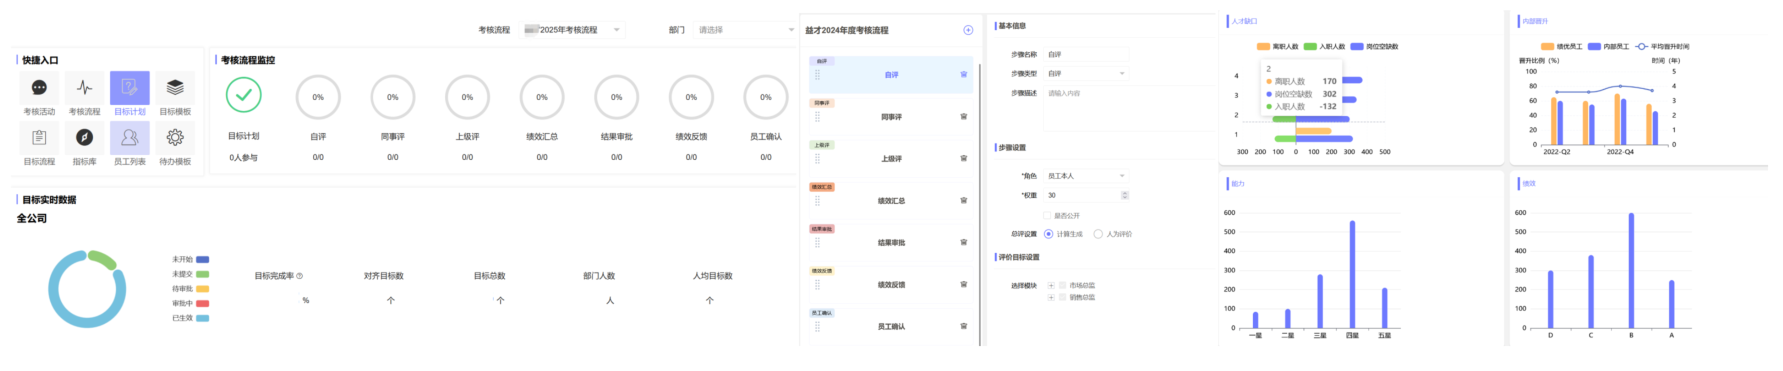Click the 权重 stepper arrows
The height and width of the screenshot is (371, 1783).
coord(1125,195)
